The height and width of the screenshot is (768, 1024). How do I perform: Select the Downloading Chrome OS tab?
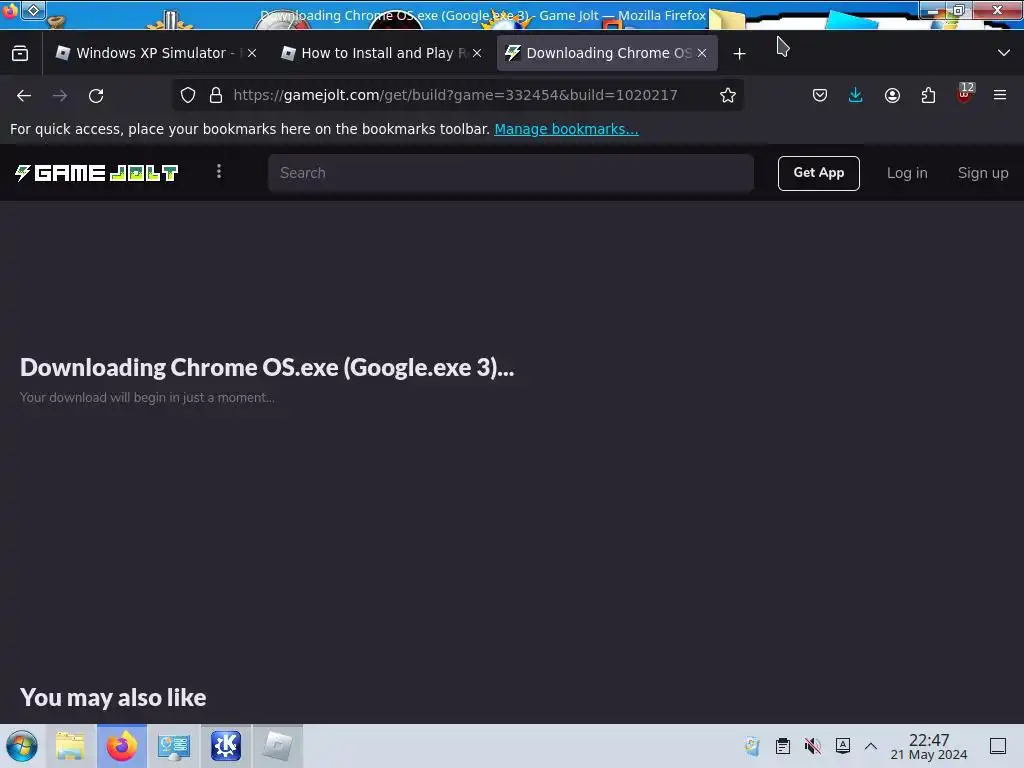607,53
